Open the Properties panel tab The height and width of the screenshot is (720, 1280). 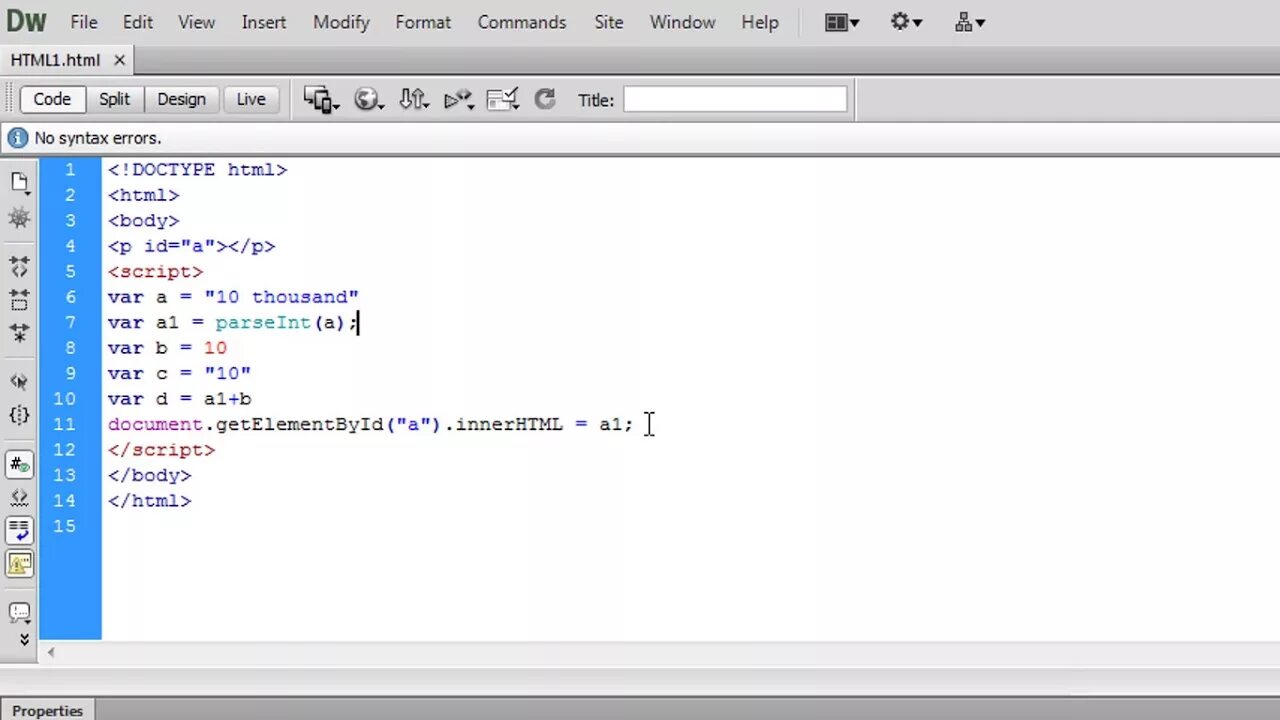[47, 711]
